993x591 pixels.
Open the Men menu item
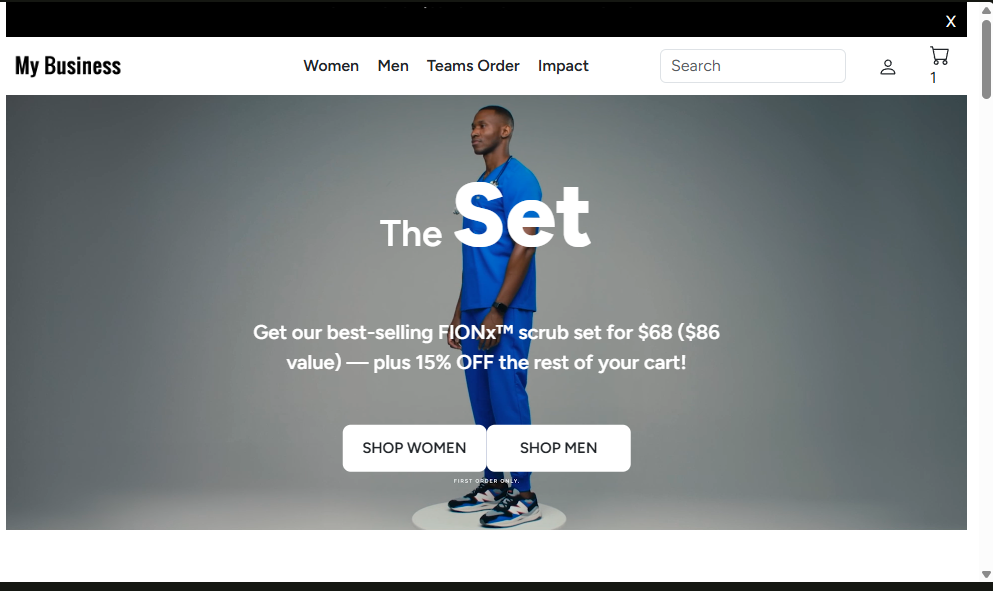393,66
